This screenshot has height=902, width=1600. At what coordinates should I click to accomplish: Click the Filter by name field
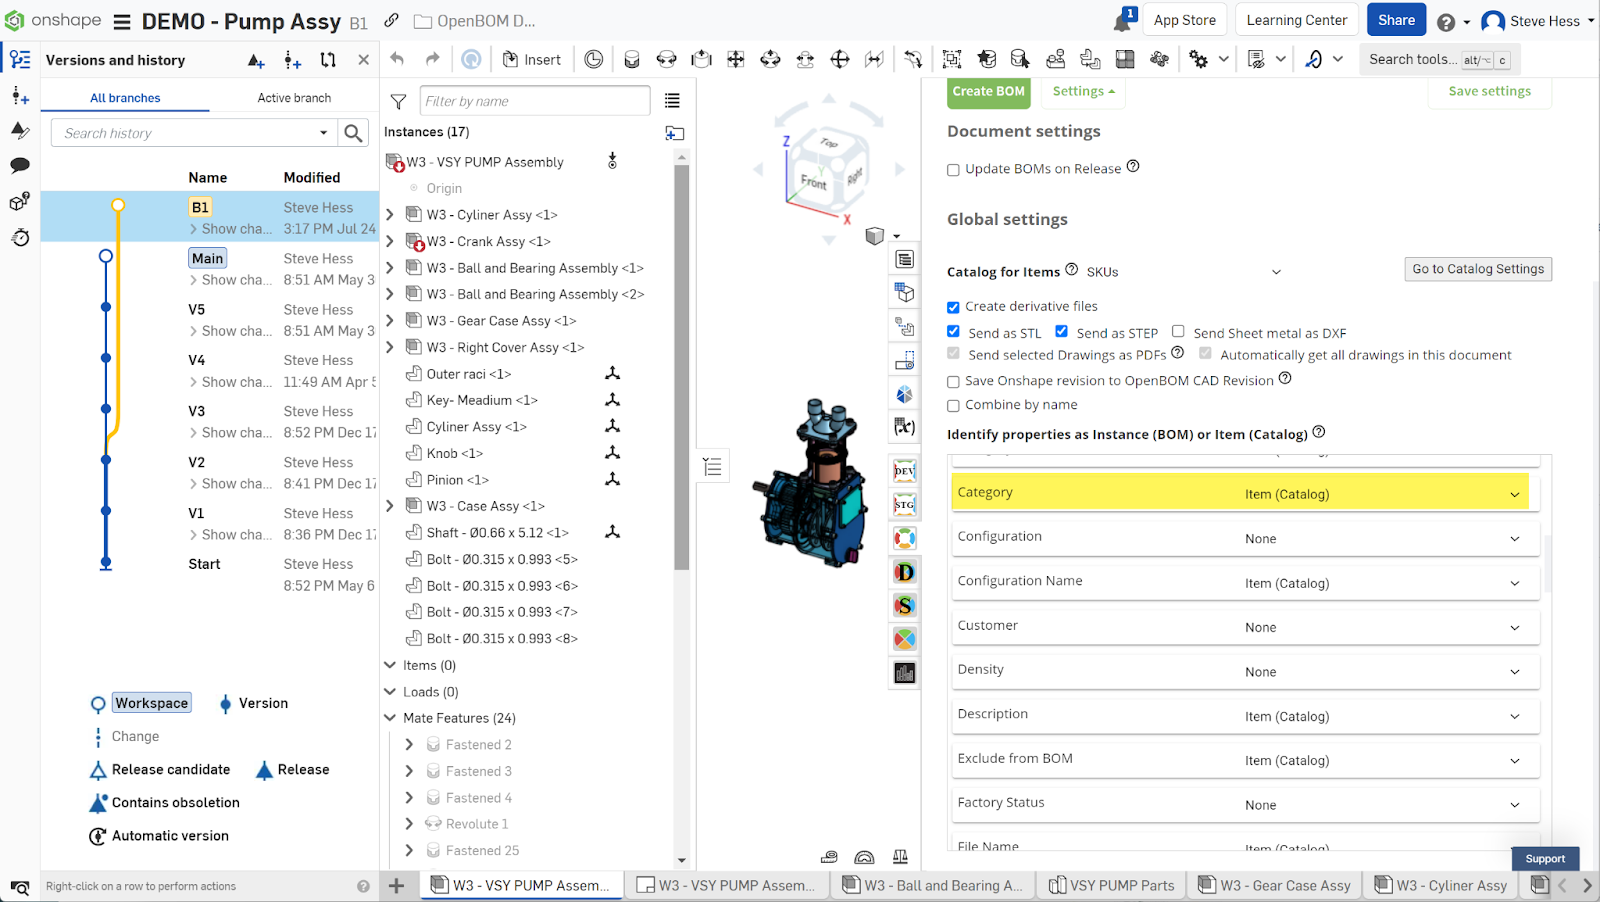536,101
